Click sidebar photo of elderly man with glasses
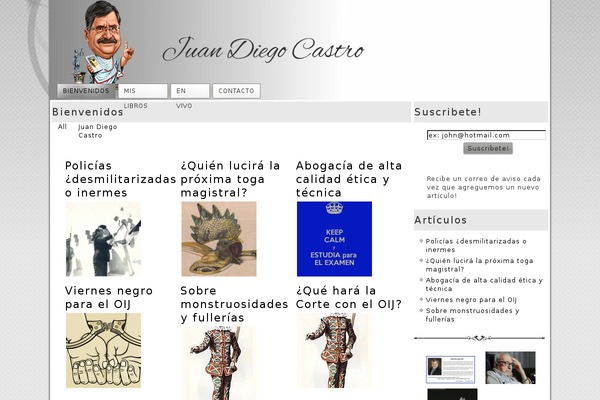The width and height of the screenshot is (600, 400). coord(510,368)
